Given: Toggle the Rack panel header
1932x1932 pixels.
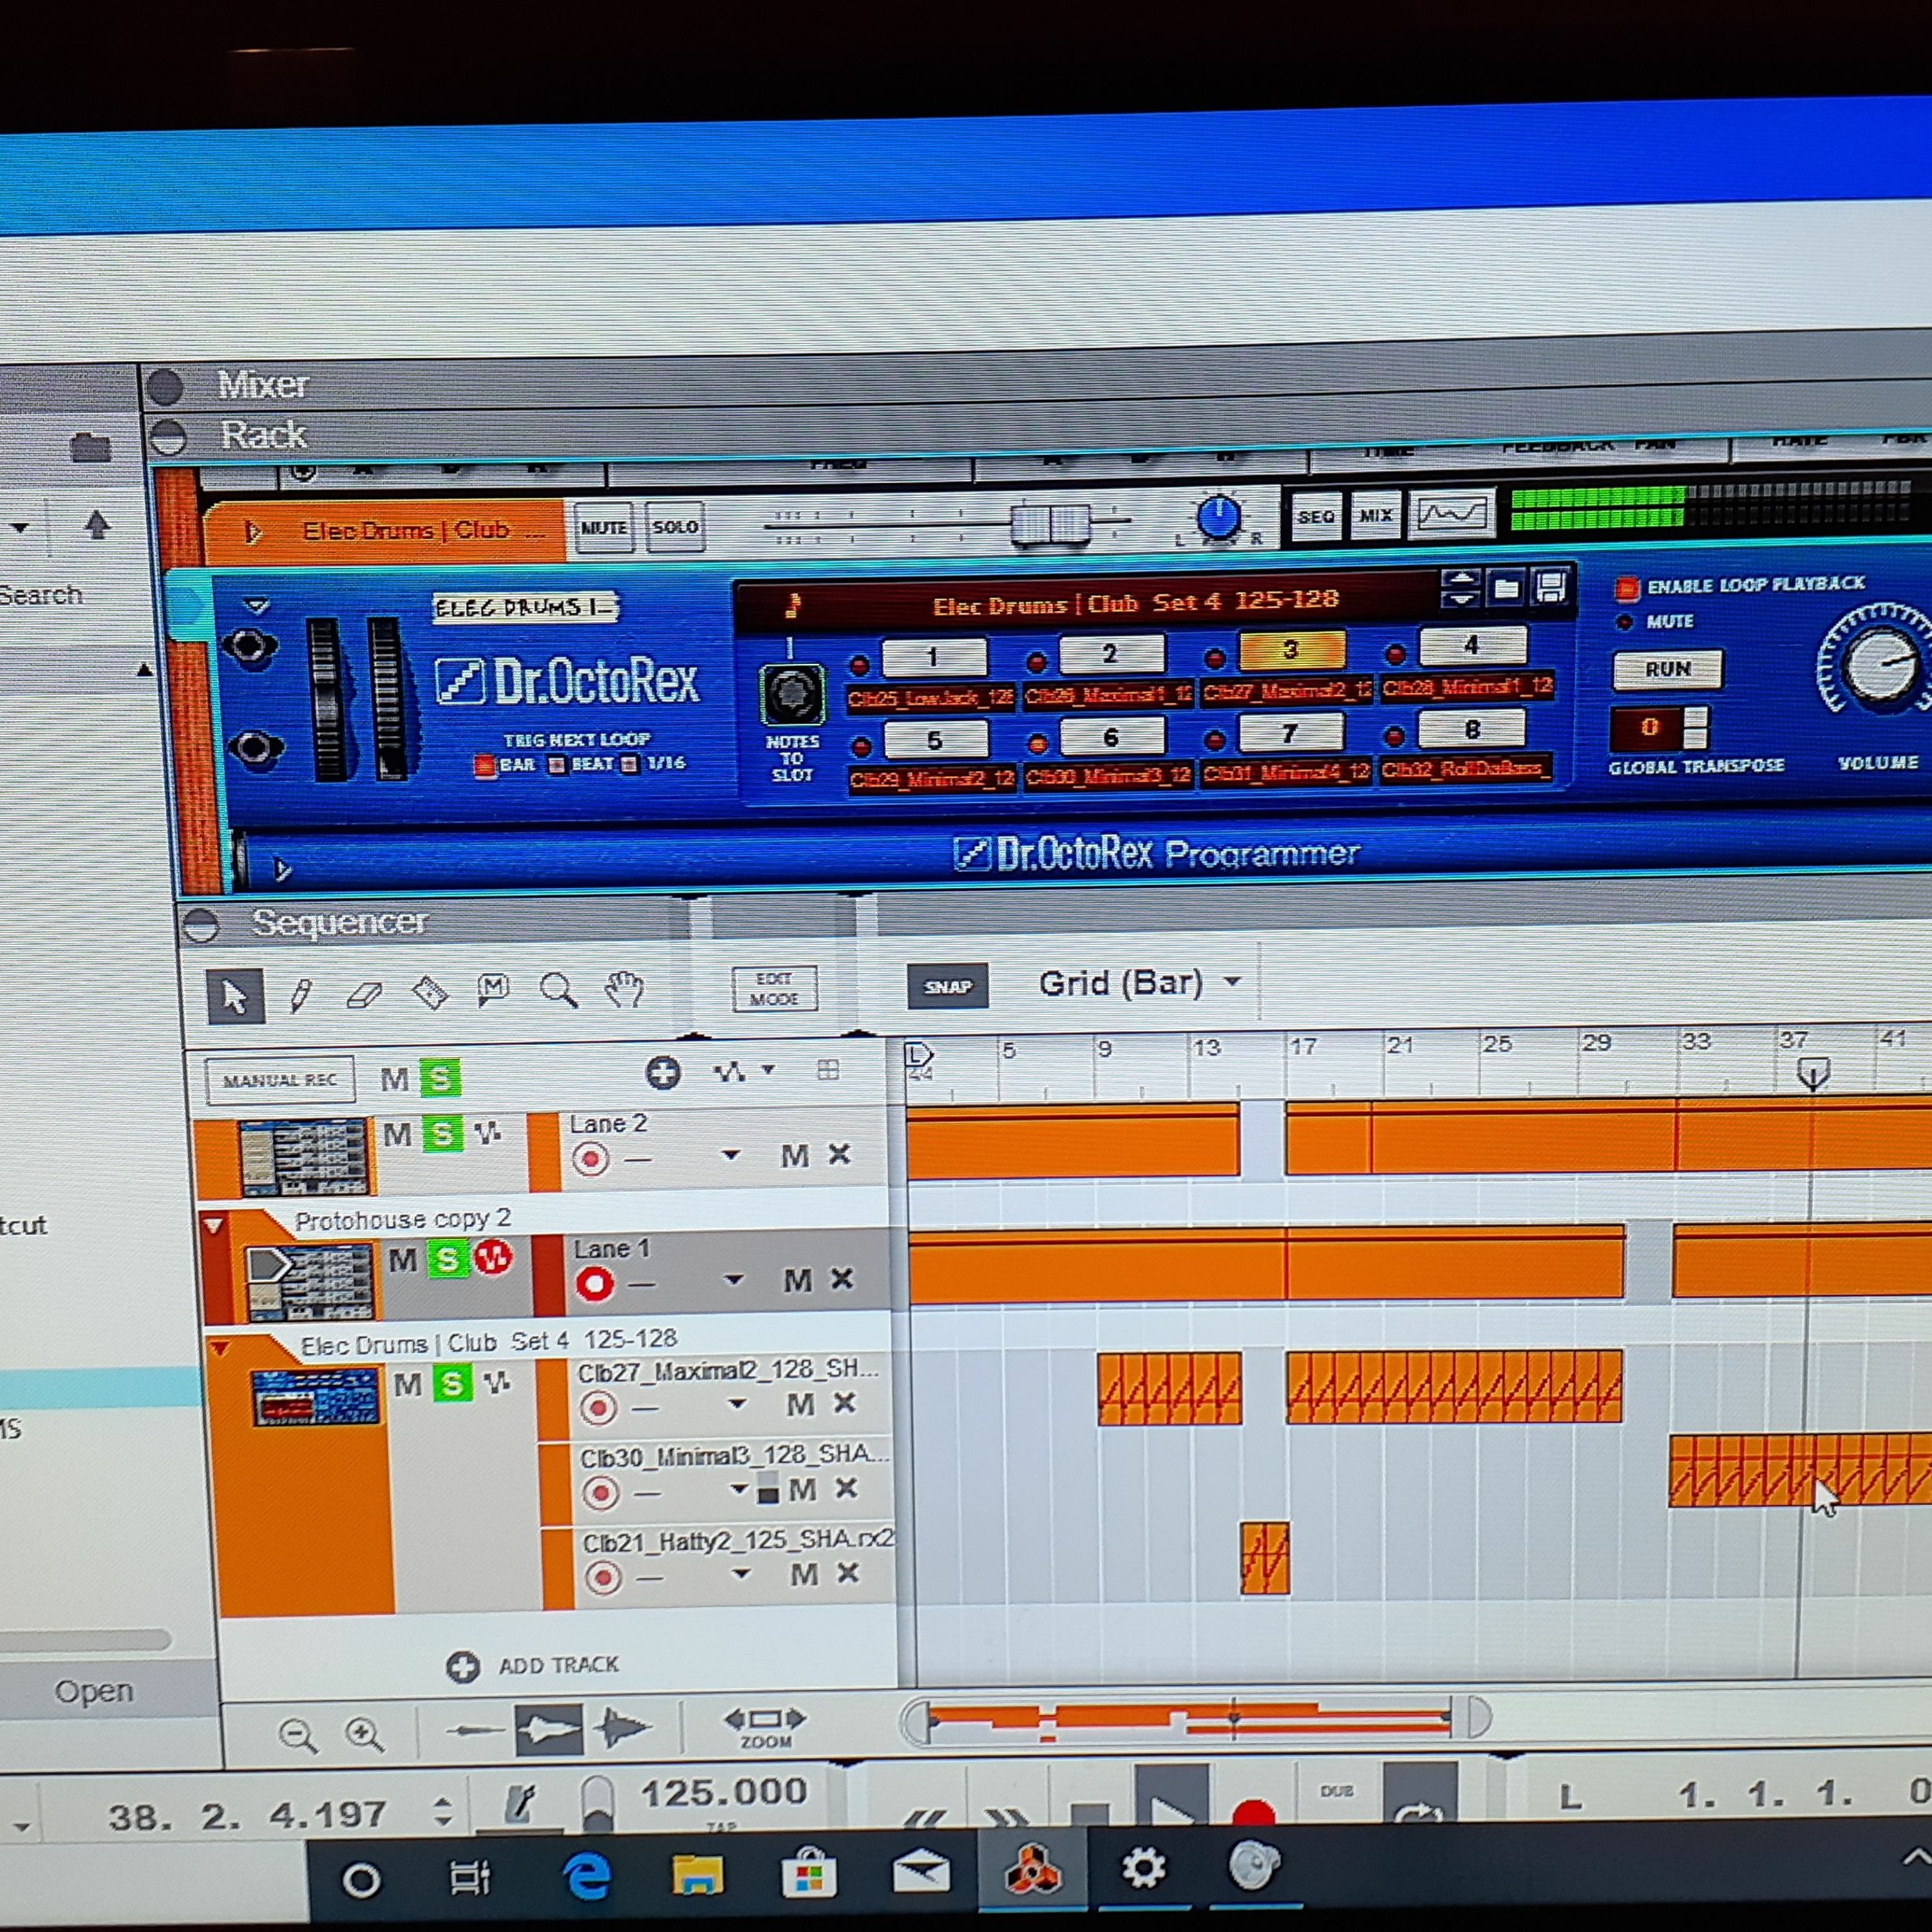Looking at the screenshot, I should click(x=263, y=435).
